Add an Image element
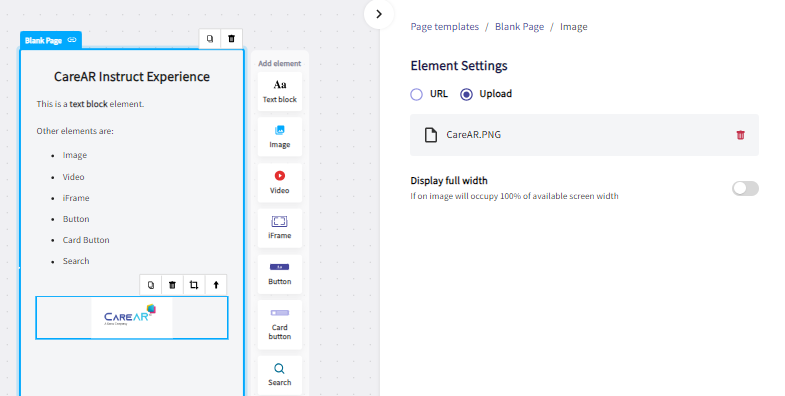 [x=279, y=136]
